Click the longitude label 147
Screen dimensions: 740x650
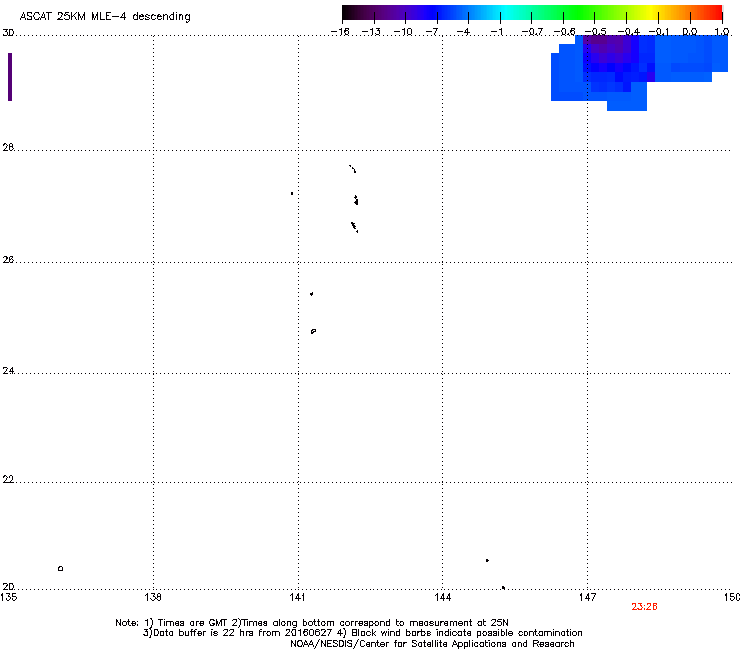point(587,598)
